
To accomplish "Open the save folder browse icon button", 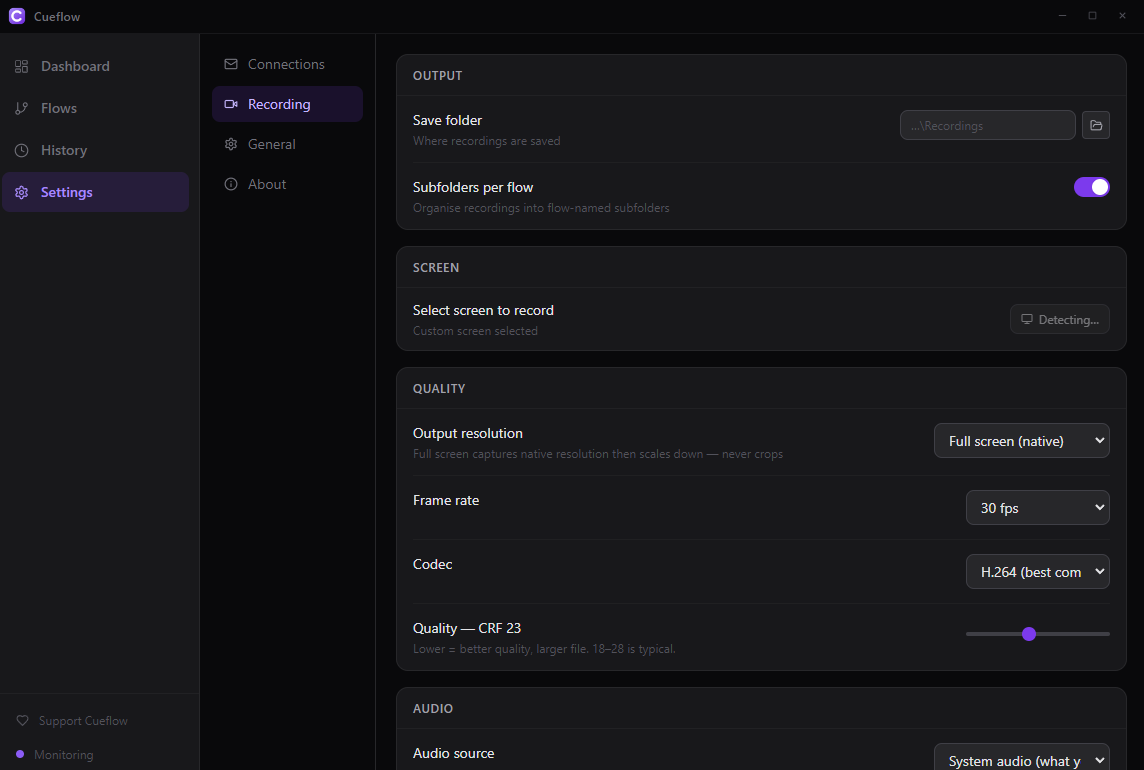I will pos(1096,126).
